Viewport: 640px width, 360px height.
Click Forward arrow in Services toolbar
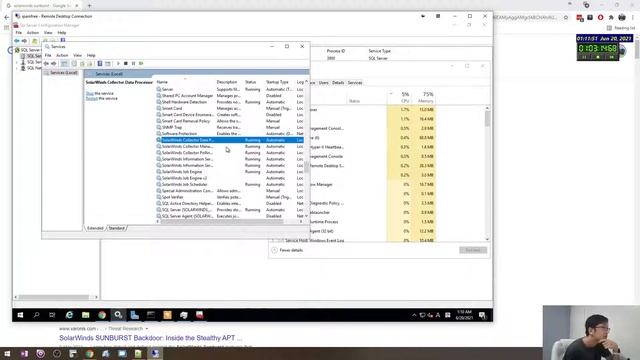click(53, 64)
